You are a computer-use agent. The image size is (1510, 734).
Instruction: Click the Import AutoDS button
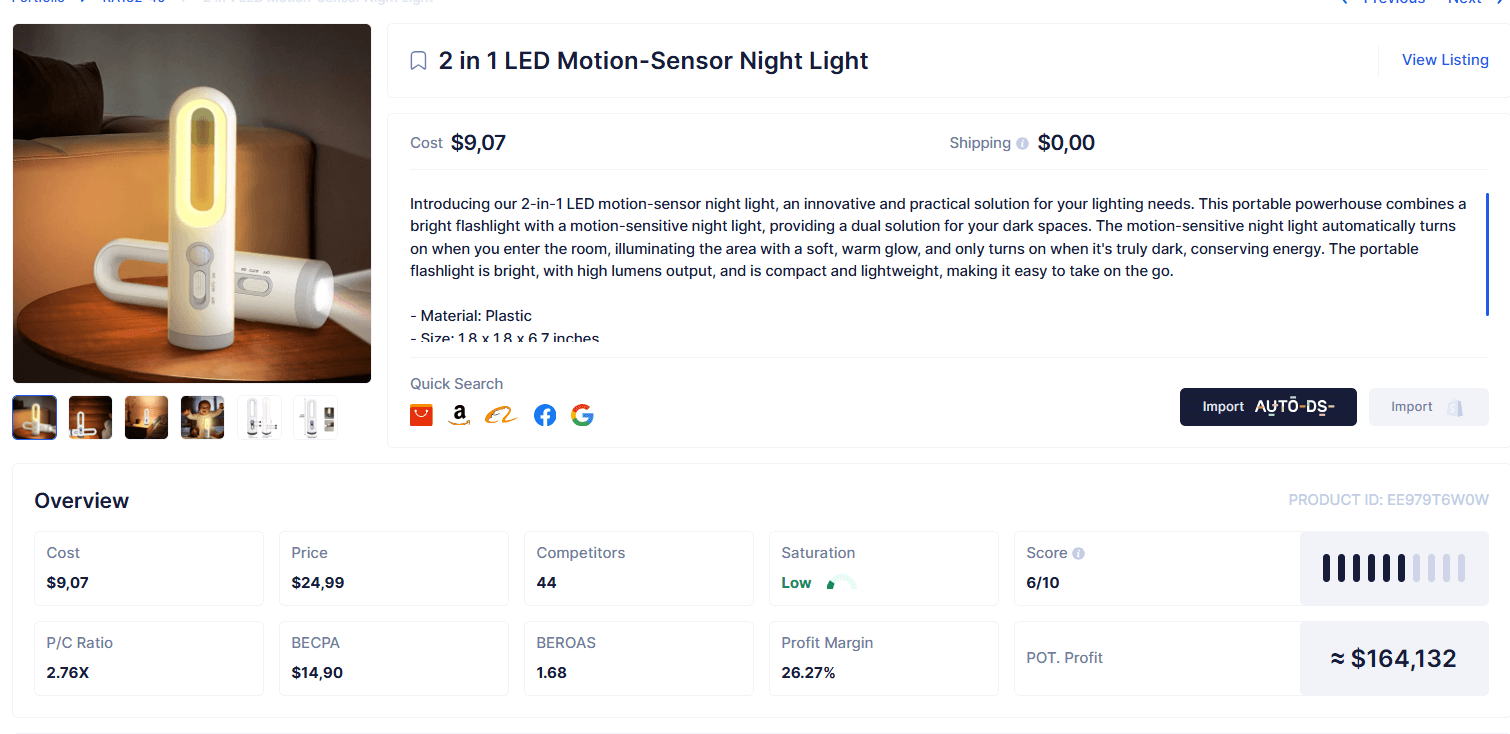pyautogui.click(x=1268, y=407)
